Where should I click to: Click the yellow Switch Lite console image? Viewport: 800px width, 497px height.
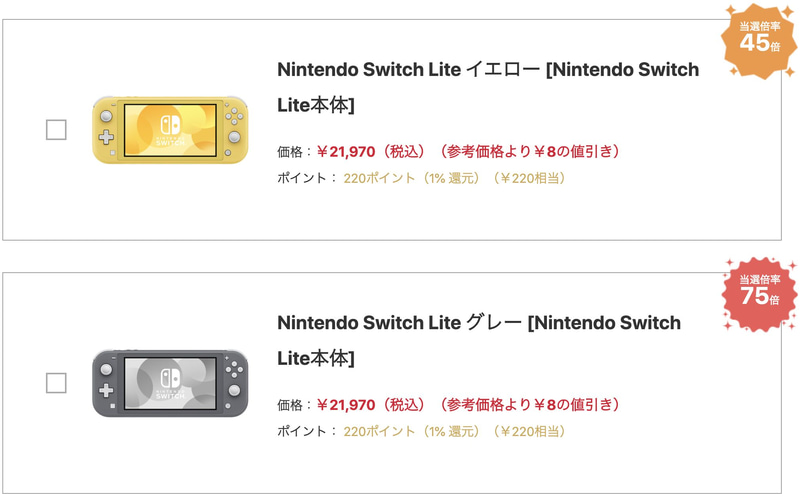[x=170, y=129]
